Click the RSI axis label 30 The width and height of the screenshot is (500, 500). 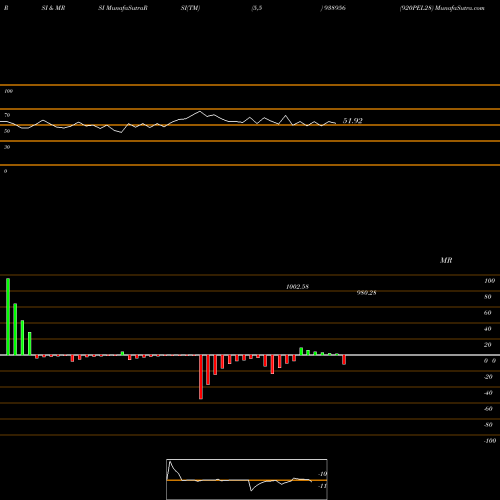(x=7, y=147)
